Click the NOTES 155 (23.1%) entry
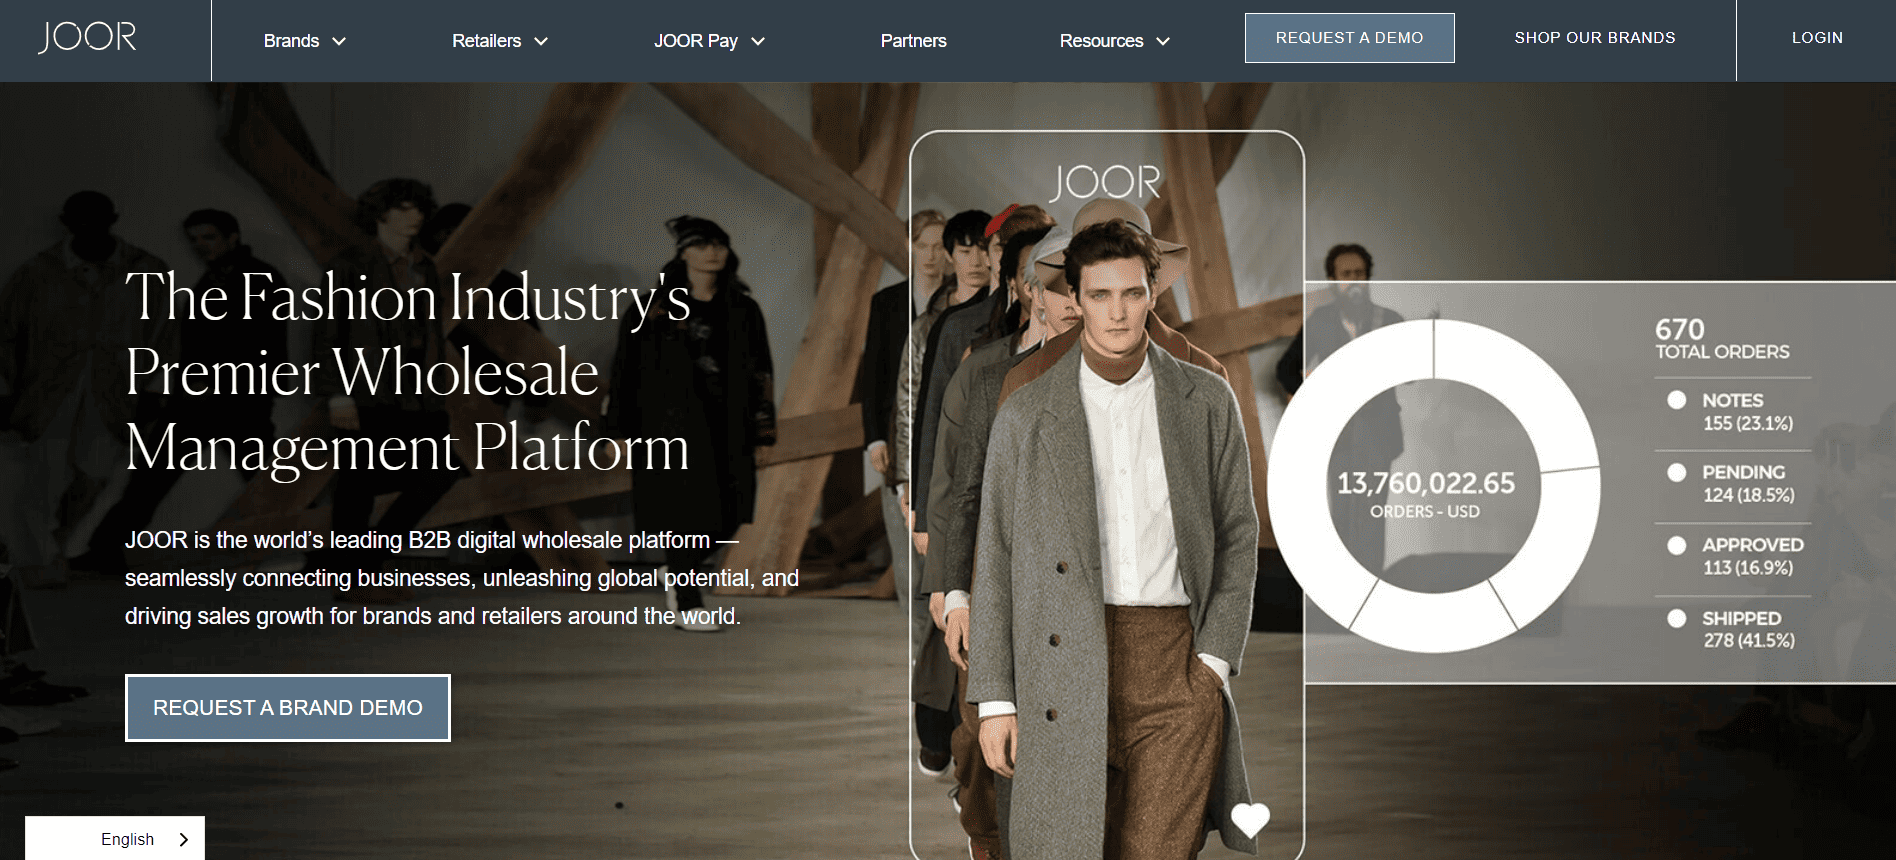1896x860 pixels. tap(1748, 411)
